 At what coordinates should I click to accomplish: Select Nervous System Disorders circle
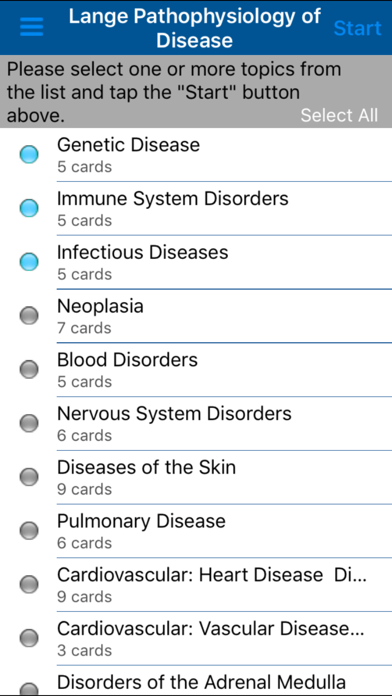29,423
